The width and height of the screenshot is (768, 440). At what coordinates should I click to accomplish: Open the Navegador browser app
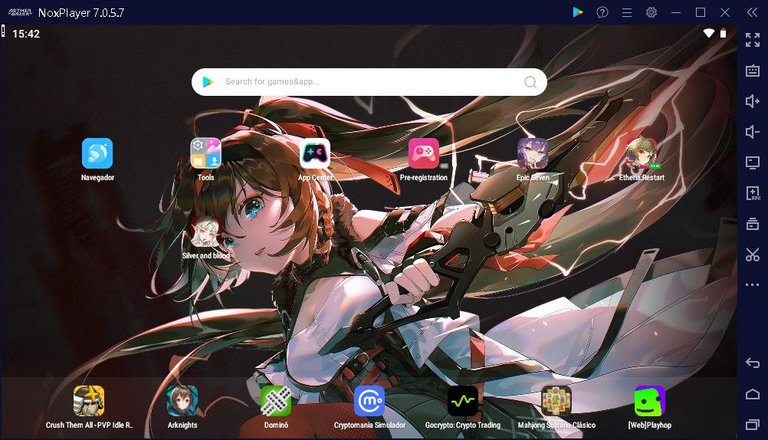[97, 153]
